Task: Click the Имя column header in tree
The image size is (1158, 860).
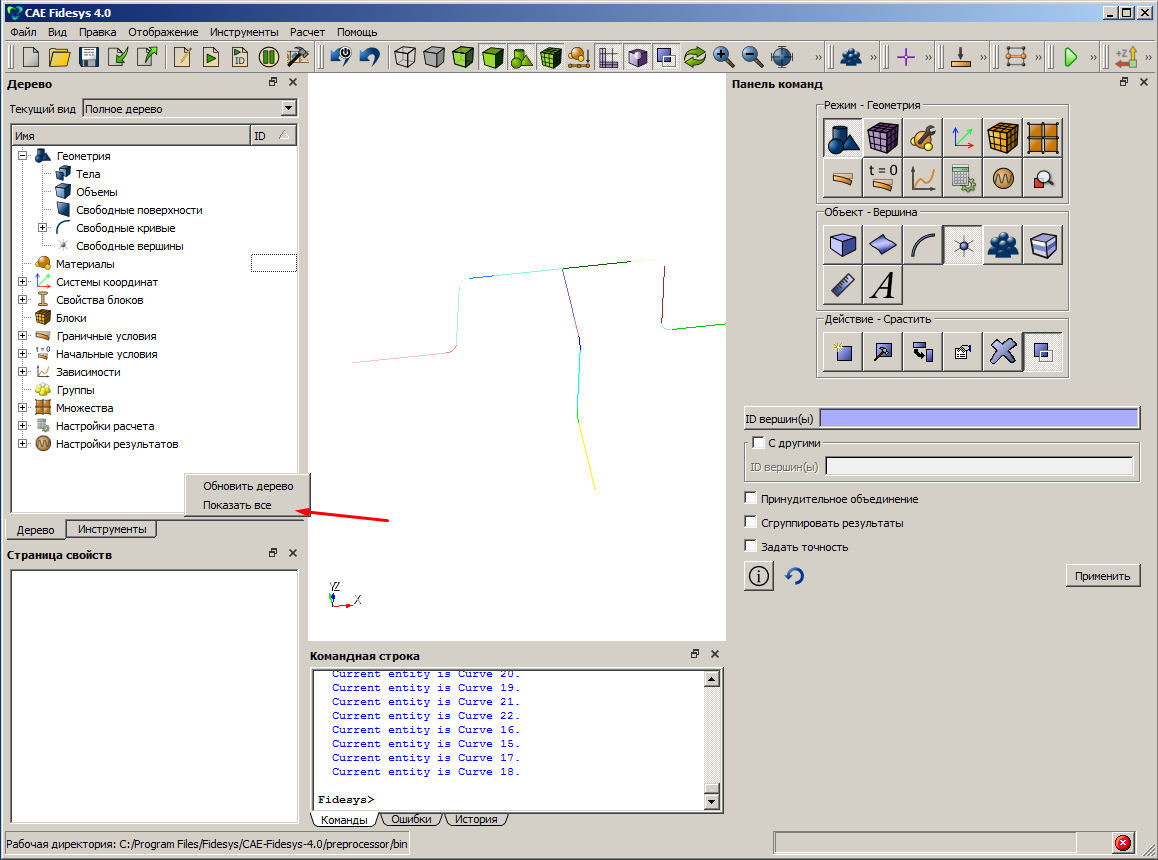Action: (131, 135)
